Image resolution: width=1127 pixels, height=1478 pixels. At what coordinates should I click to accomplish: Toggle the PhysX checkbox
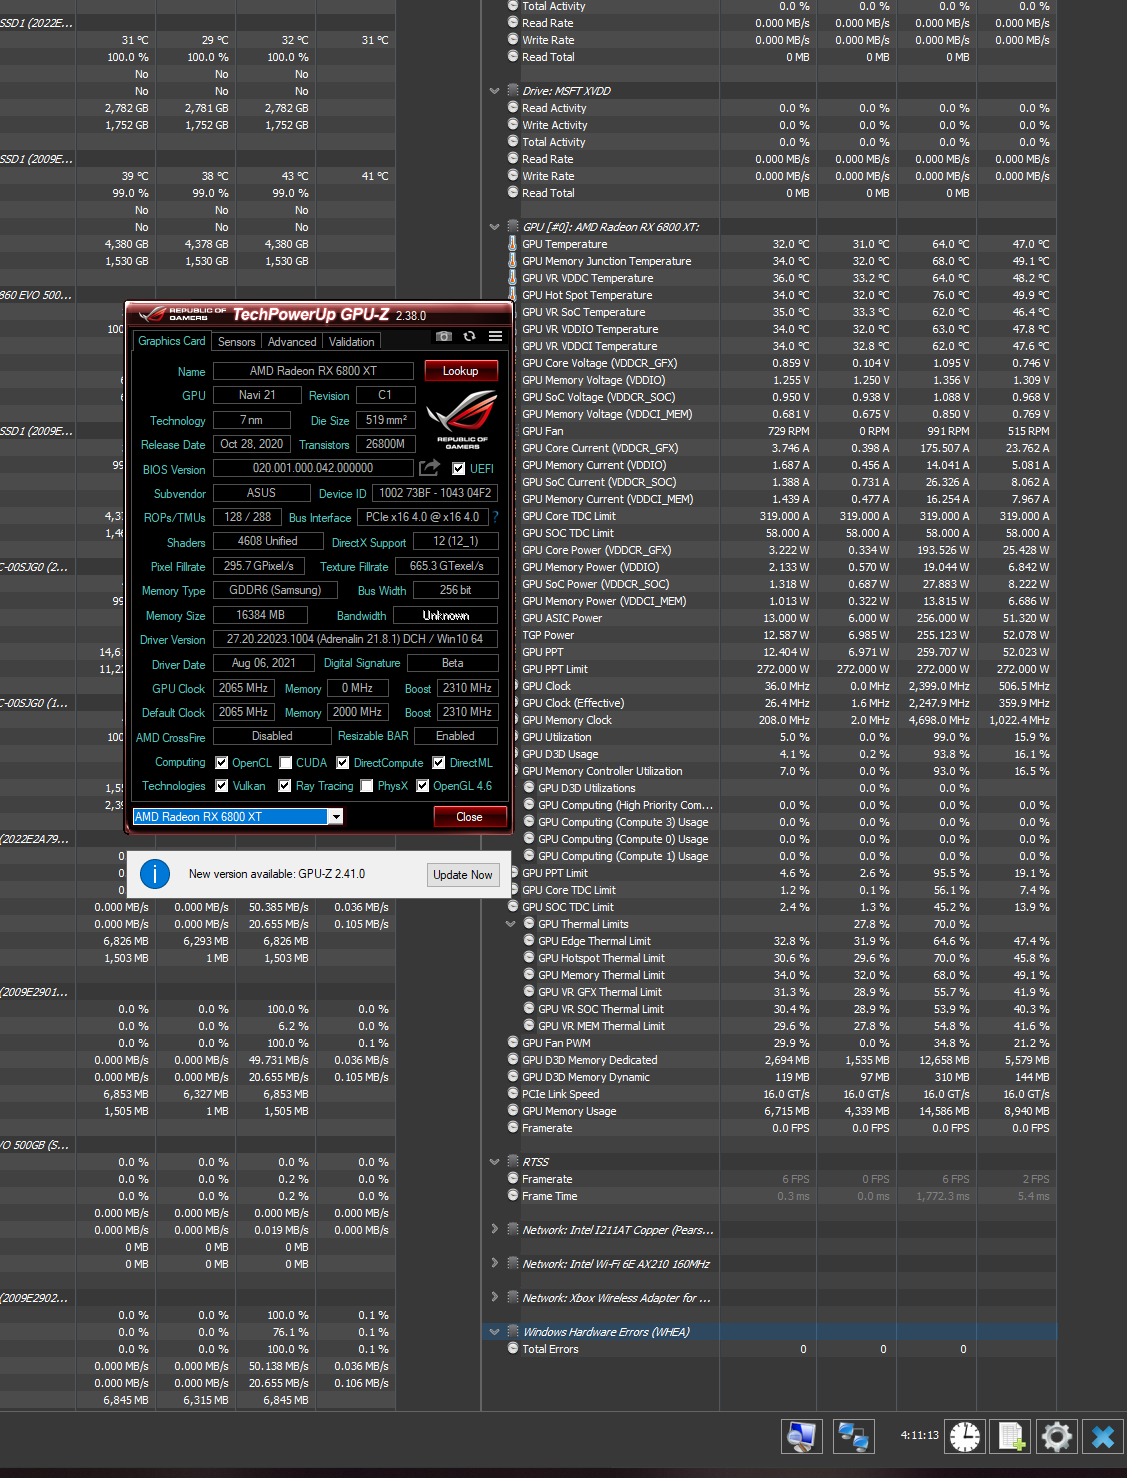tap(367, 786)
